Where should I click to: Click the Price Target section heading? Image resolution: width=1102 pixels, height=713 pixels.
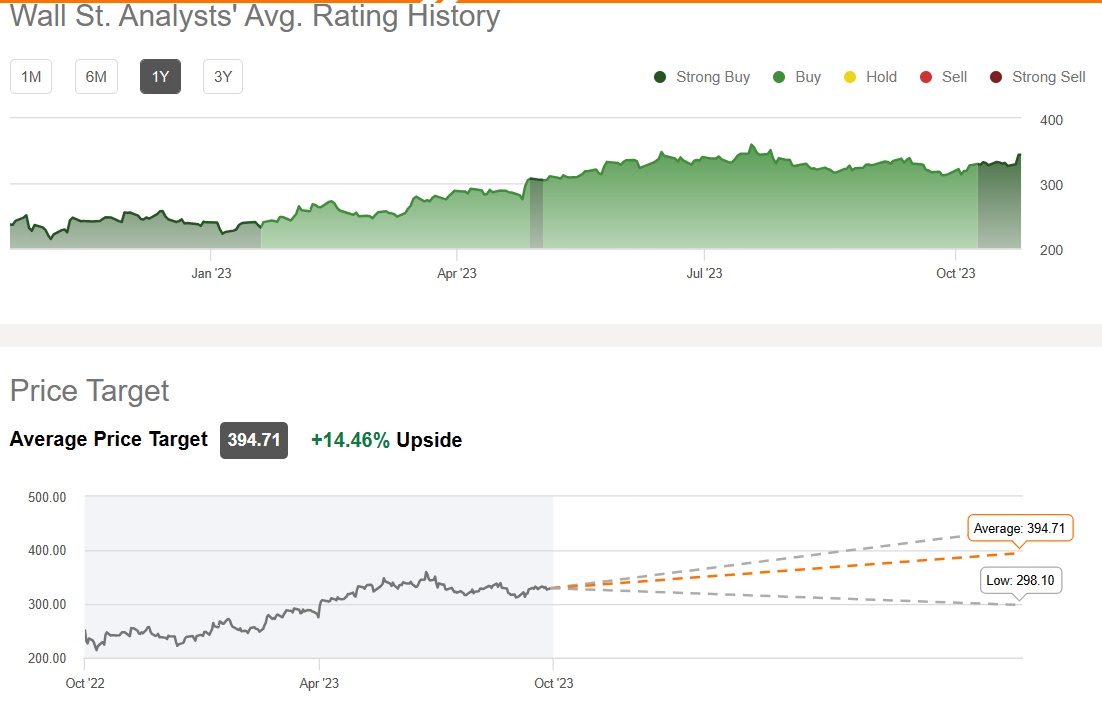[x=90, y=390]
